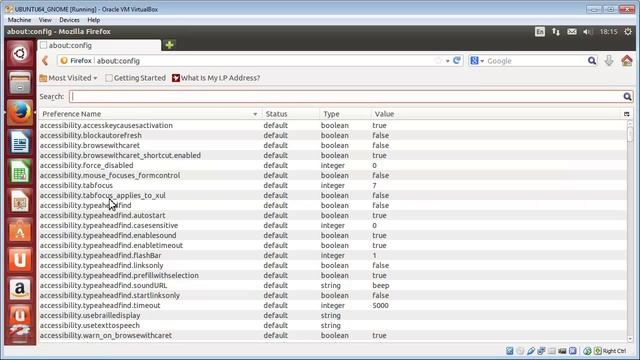This screenshot has width=640, height=360.
Task: Click Firefox identity icon in address bar
Action: click(x=64, y=61)
